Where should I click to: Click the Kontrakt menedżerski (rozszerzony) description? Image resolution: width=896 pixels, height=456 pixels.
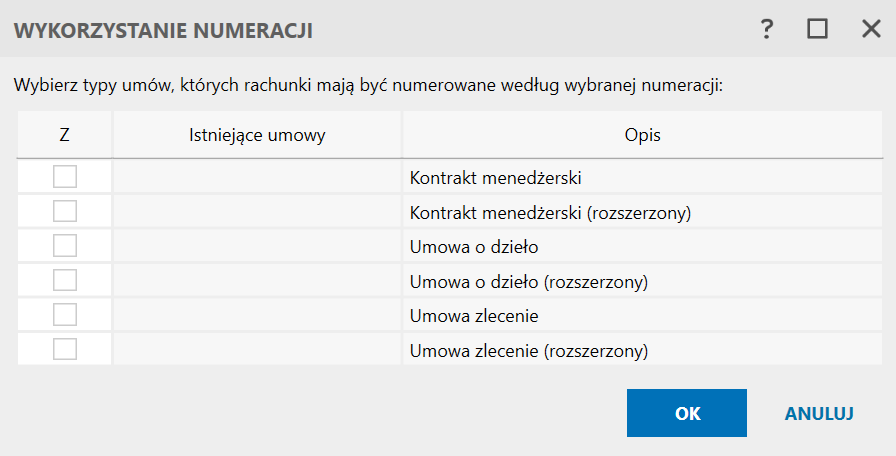tap(551, 213)
